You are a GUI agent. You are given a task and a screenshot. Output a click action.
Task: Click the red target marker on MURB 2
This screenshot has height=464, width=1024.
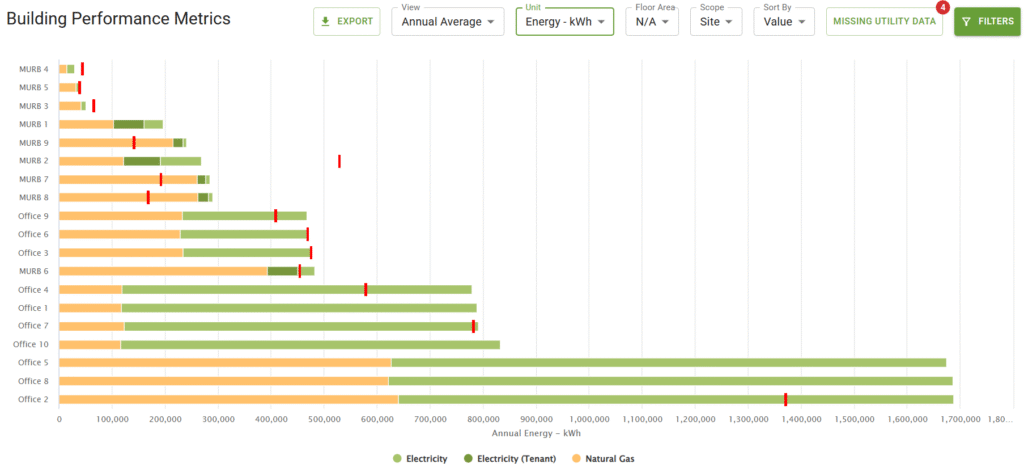pos(339,161)
